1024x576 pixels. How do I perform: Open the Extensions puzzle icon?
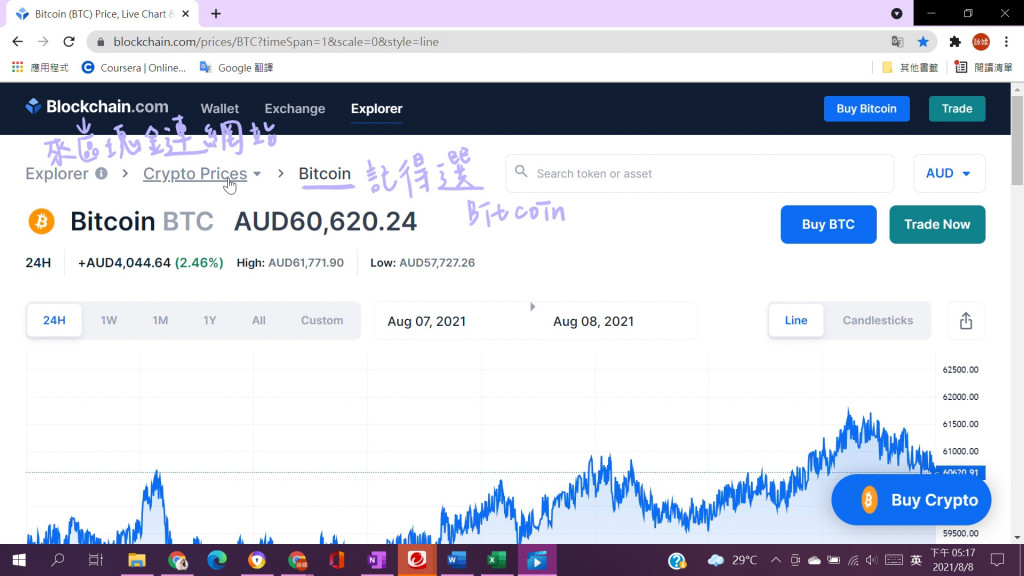[x=955, y=42]
